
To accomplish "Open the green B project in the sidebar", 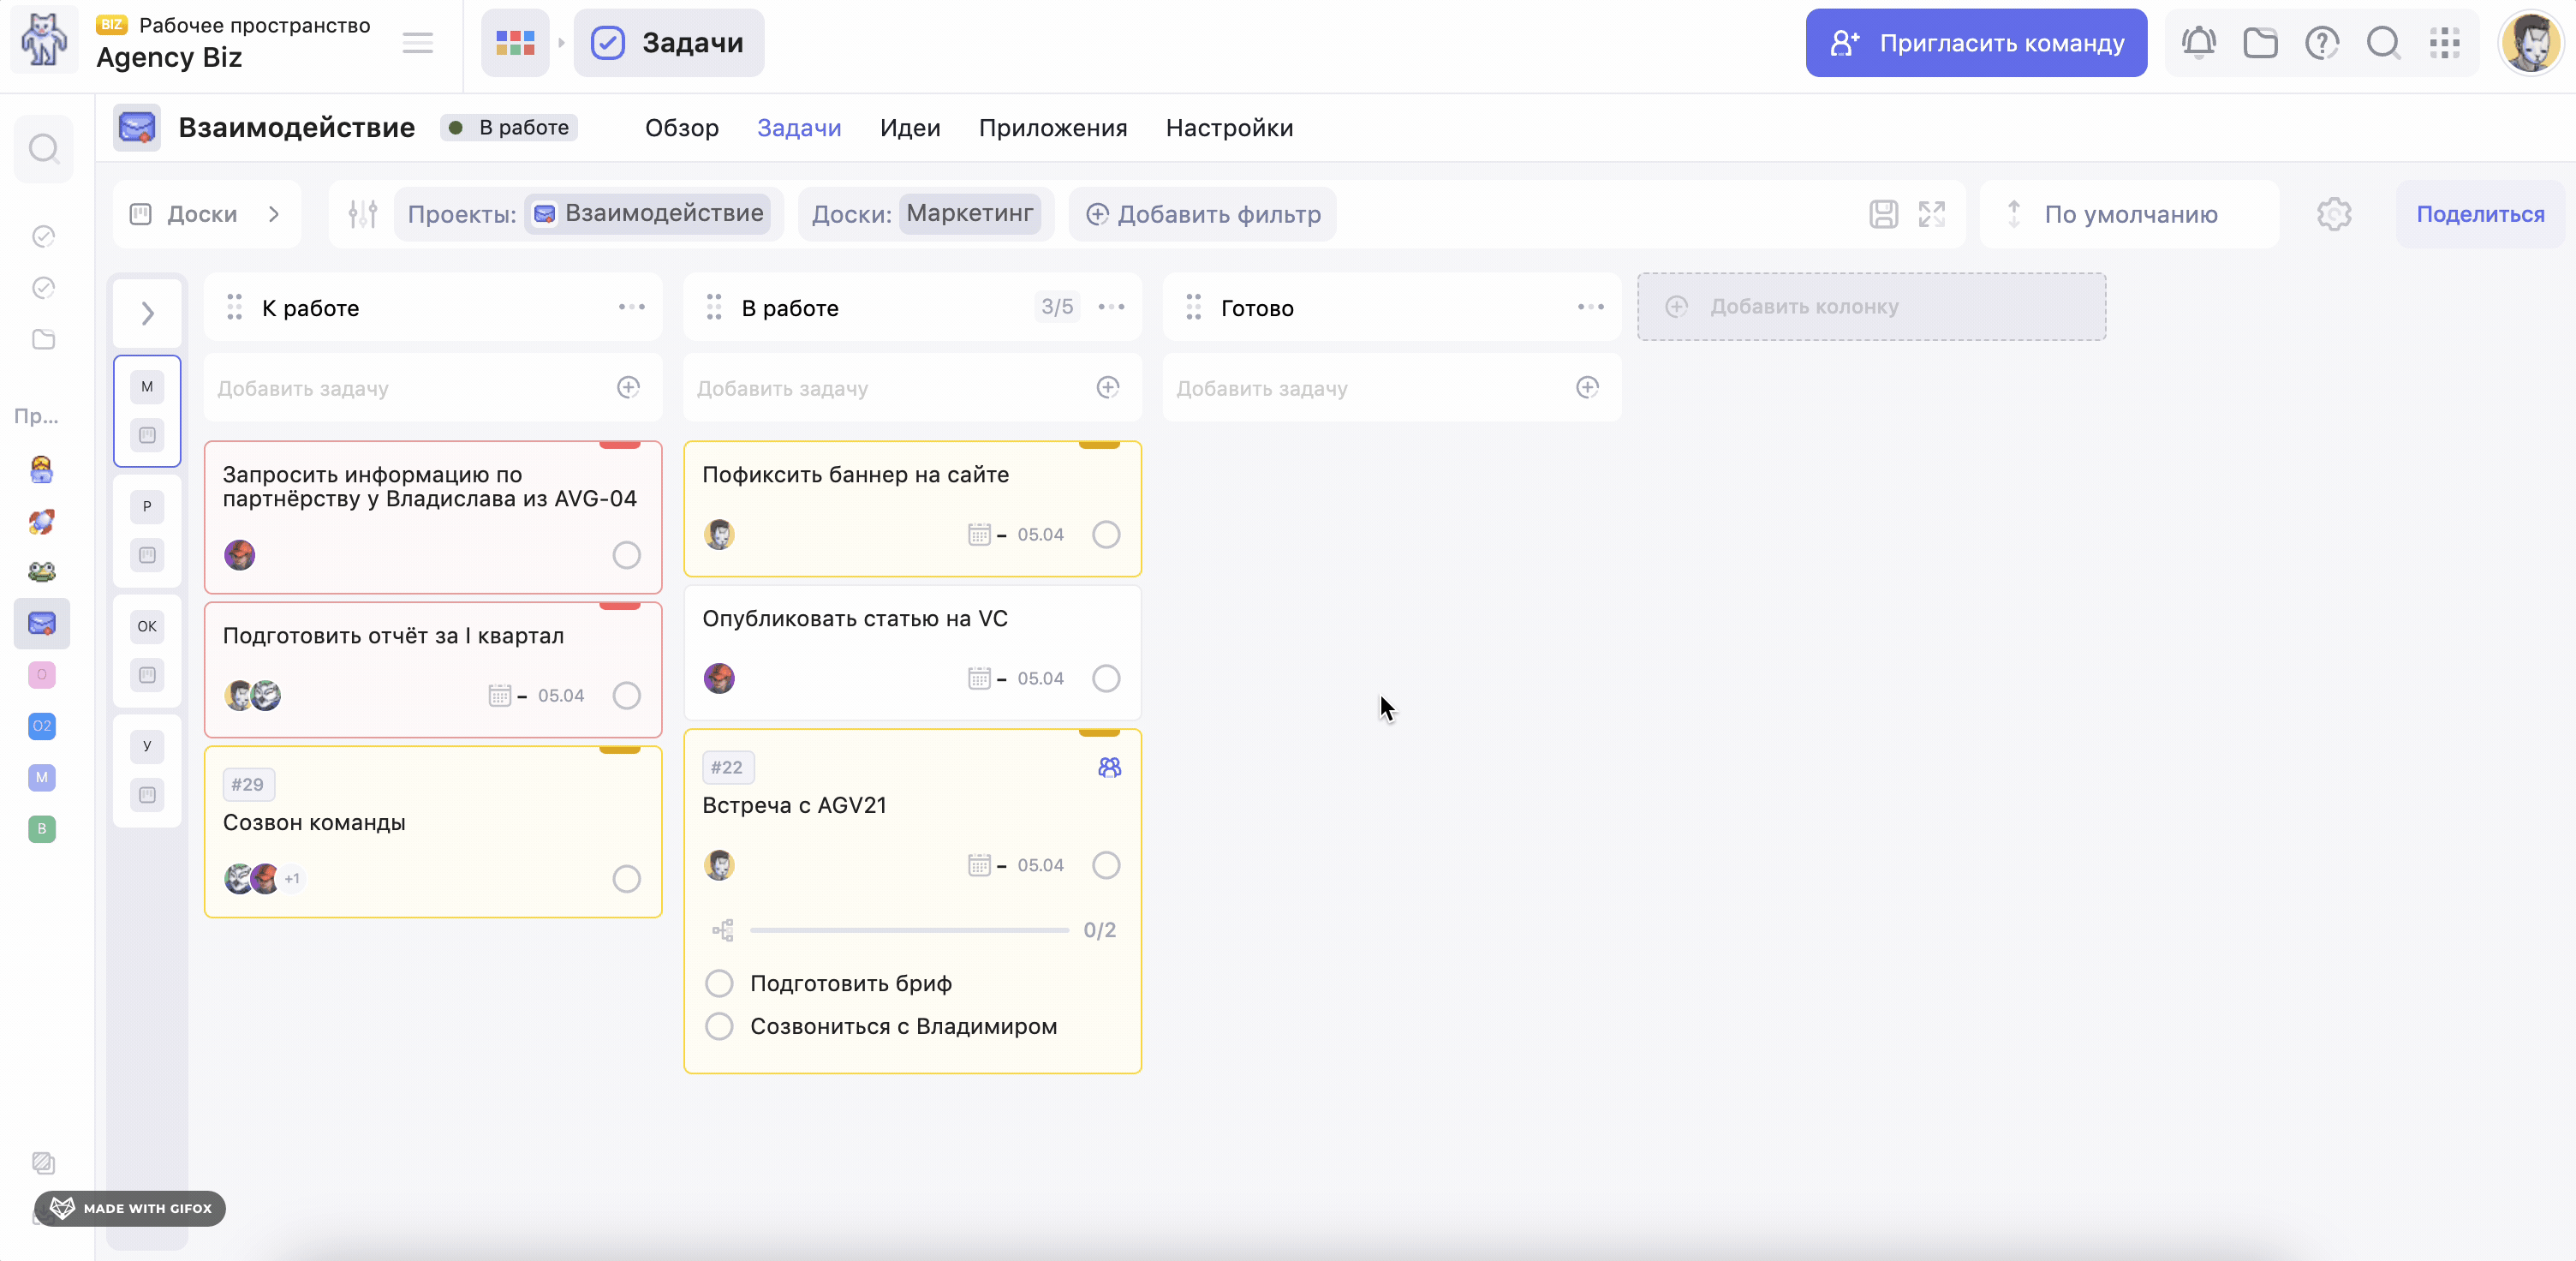I will [x=42, y=829].
